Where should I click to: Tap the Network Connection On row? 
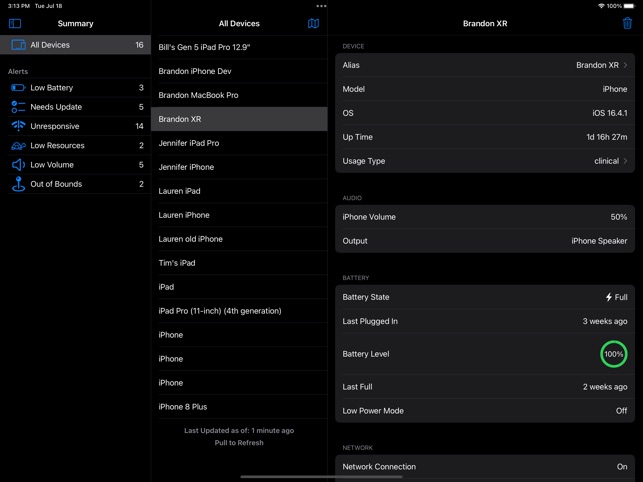[x=485, y=467]
